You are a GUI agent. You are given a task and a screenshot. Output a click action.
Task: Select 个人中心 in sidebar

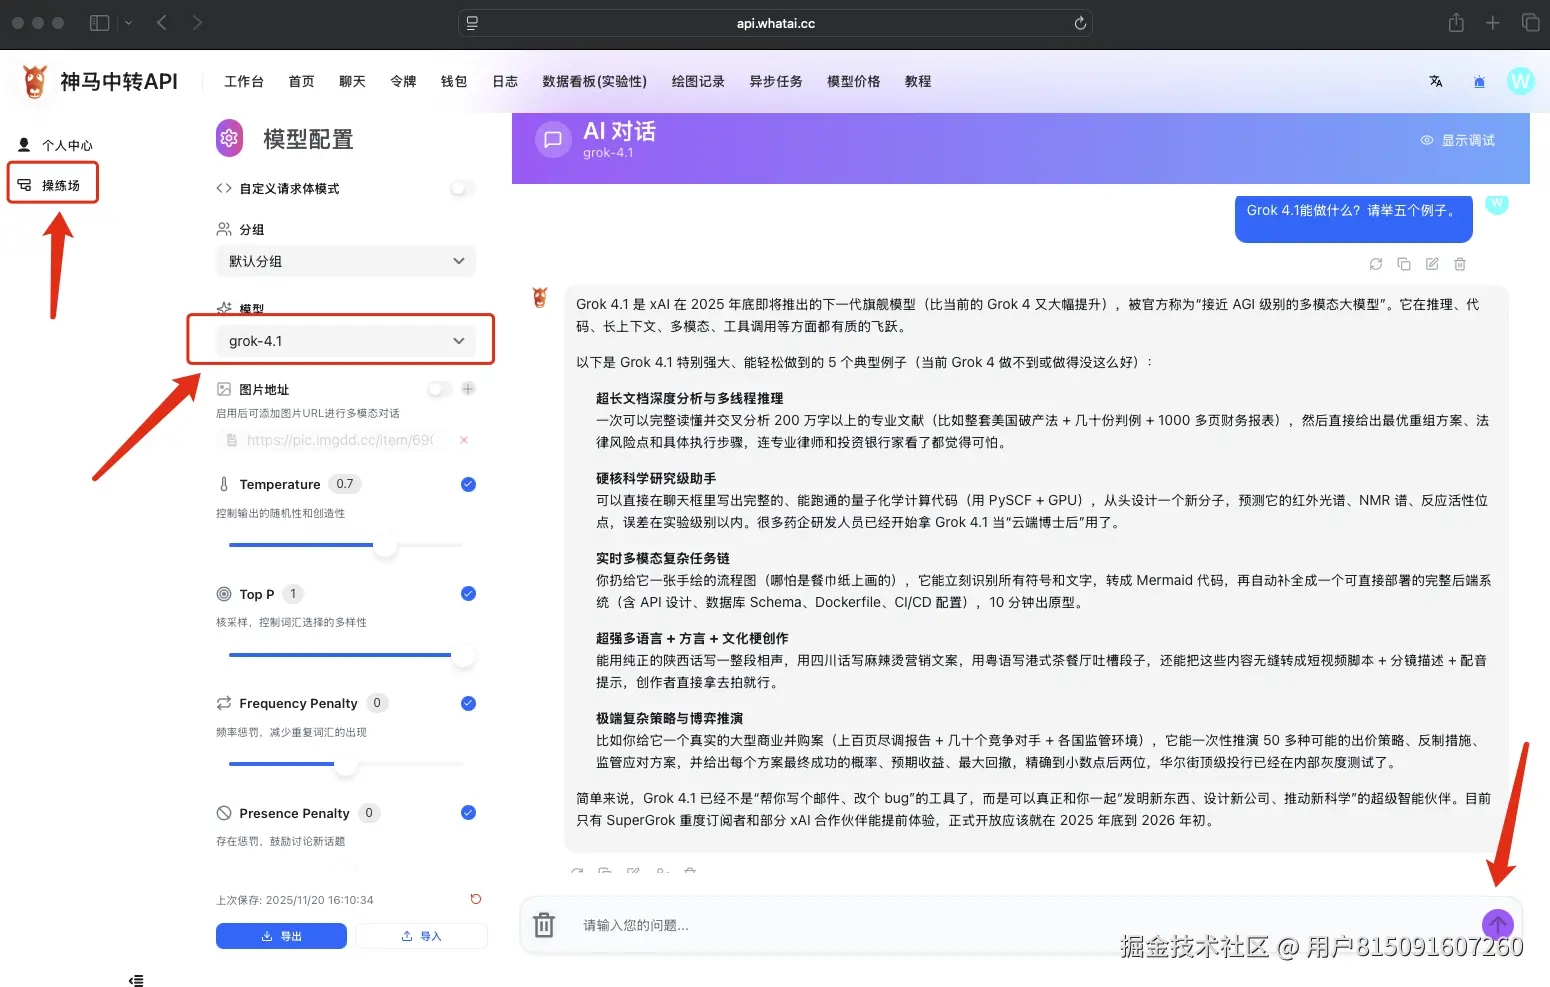pyautogui.click(x=56, y=145)
